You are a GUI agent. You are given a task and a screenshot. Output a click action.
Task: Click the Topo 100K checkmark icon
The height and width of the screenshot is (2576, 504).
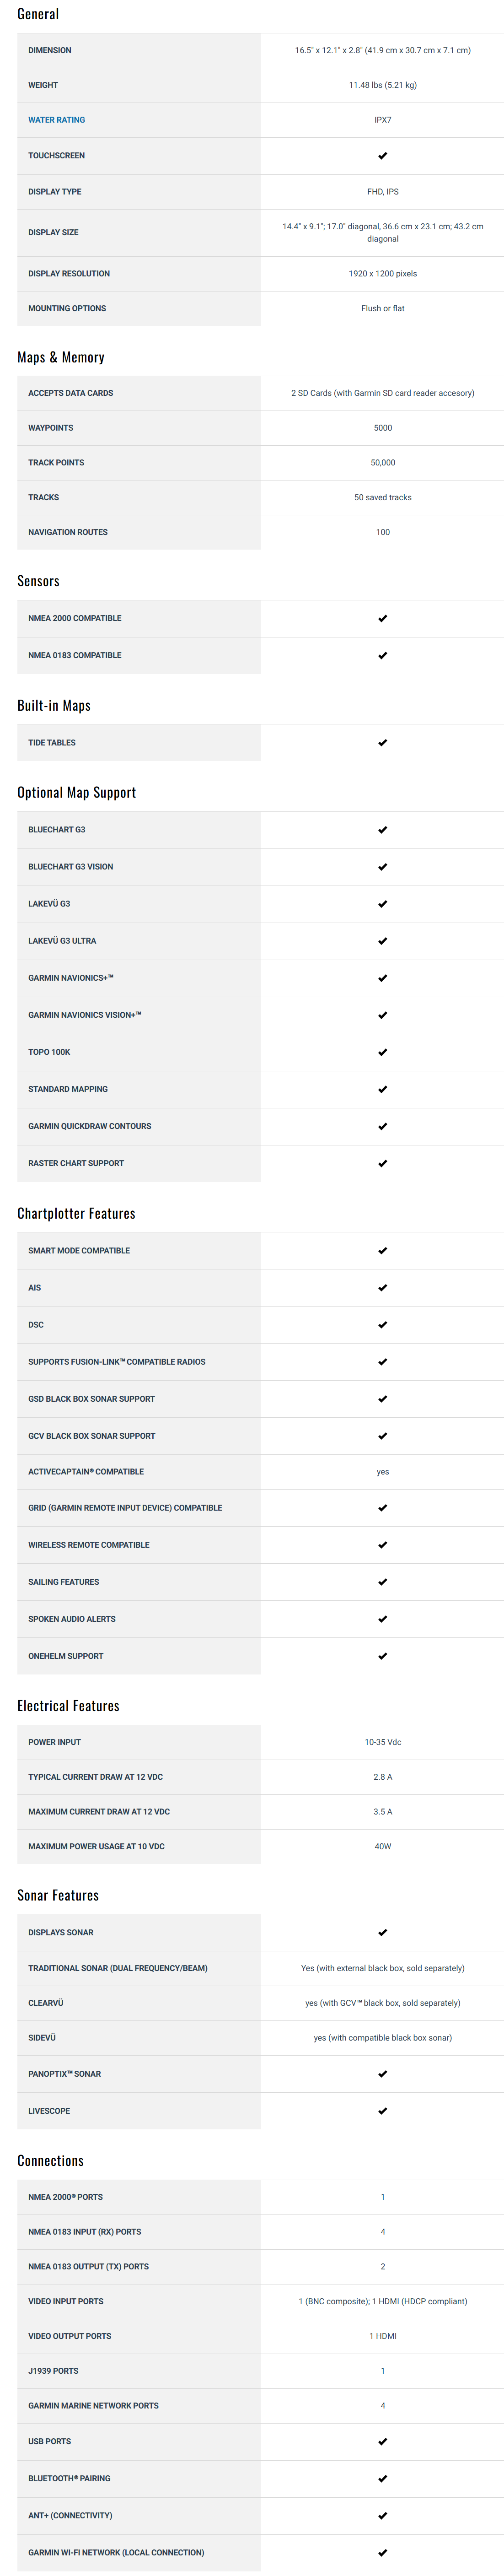tap(383, 1052)
